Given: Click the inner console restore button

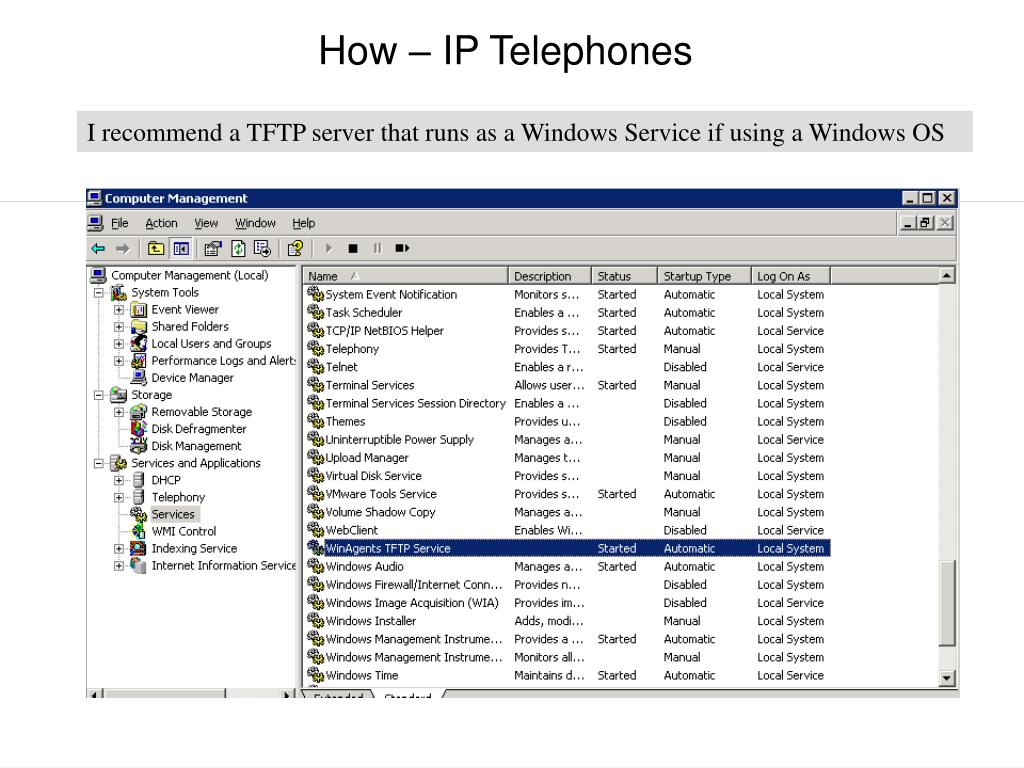Looking at the screenshot, I should (x=925, y=223).
